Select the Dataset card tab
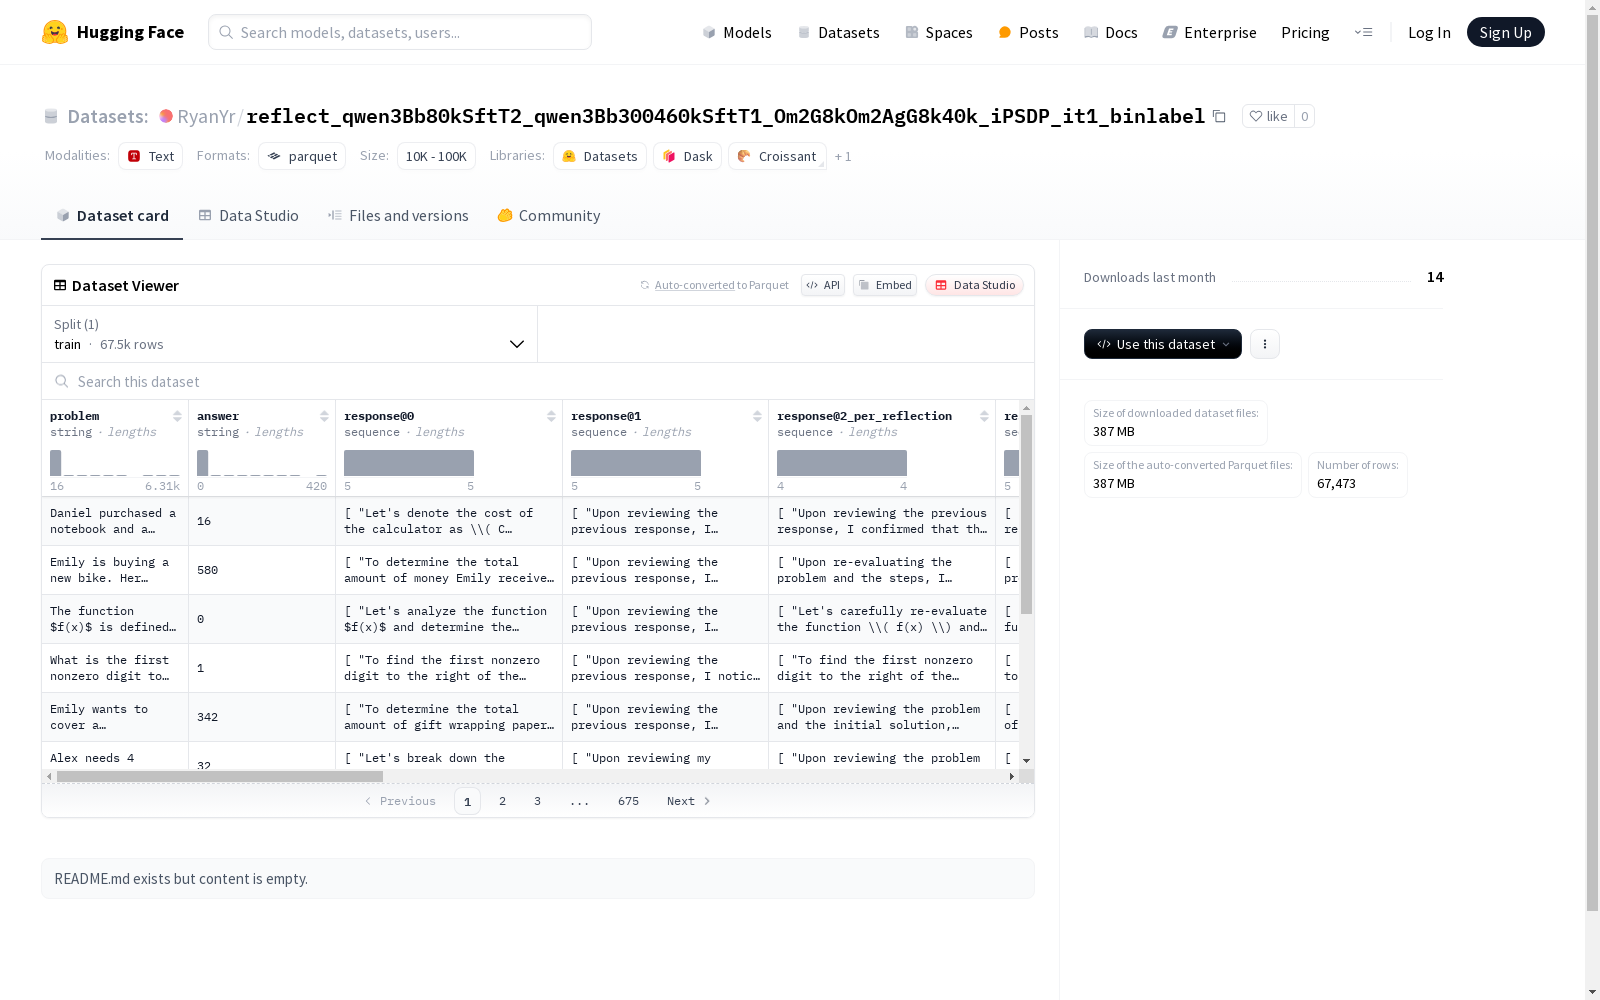 tap(112, 216)
